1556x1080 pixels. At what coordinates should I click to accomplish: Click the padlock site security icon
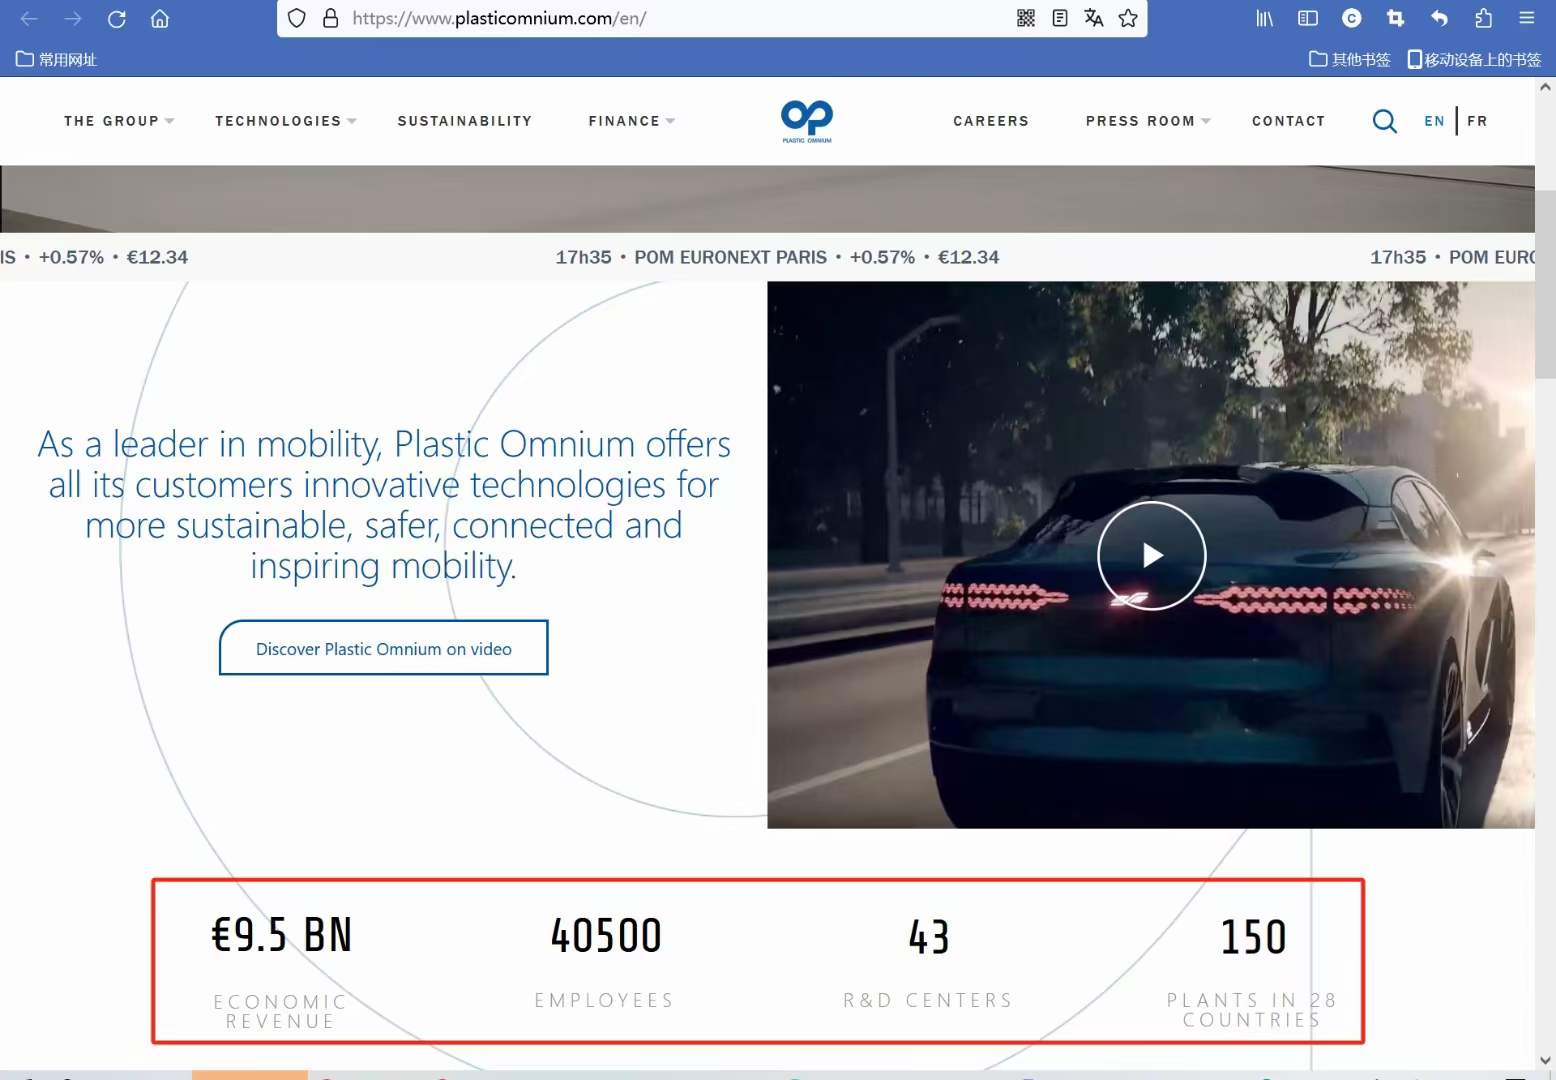[x=330, y=18]
